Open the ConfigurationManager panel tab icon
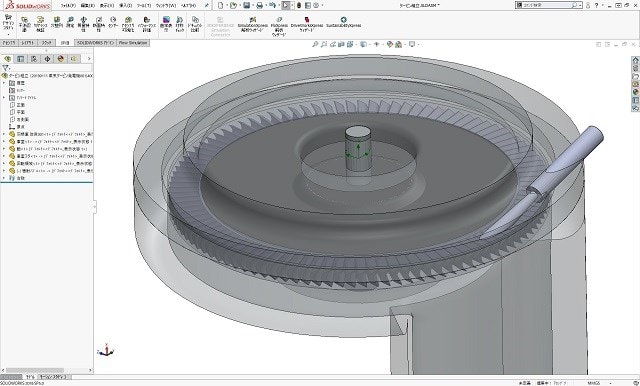 pyautogui.click(x=34, y=59)
